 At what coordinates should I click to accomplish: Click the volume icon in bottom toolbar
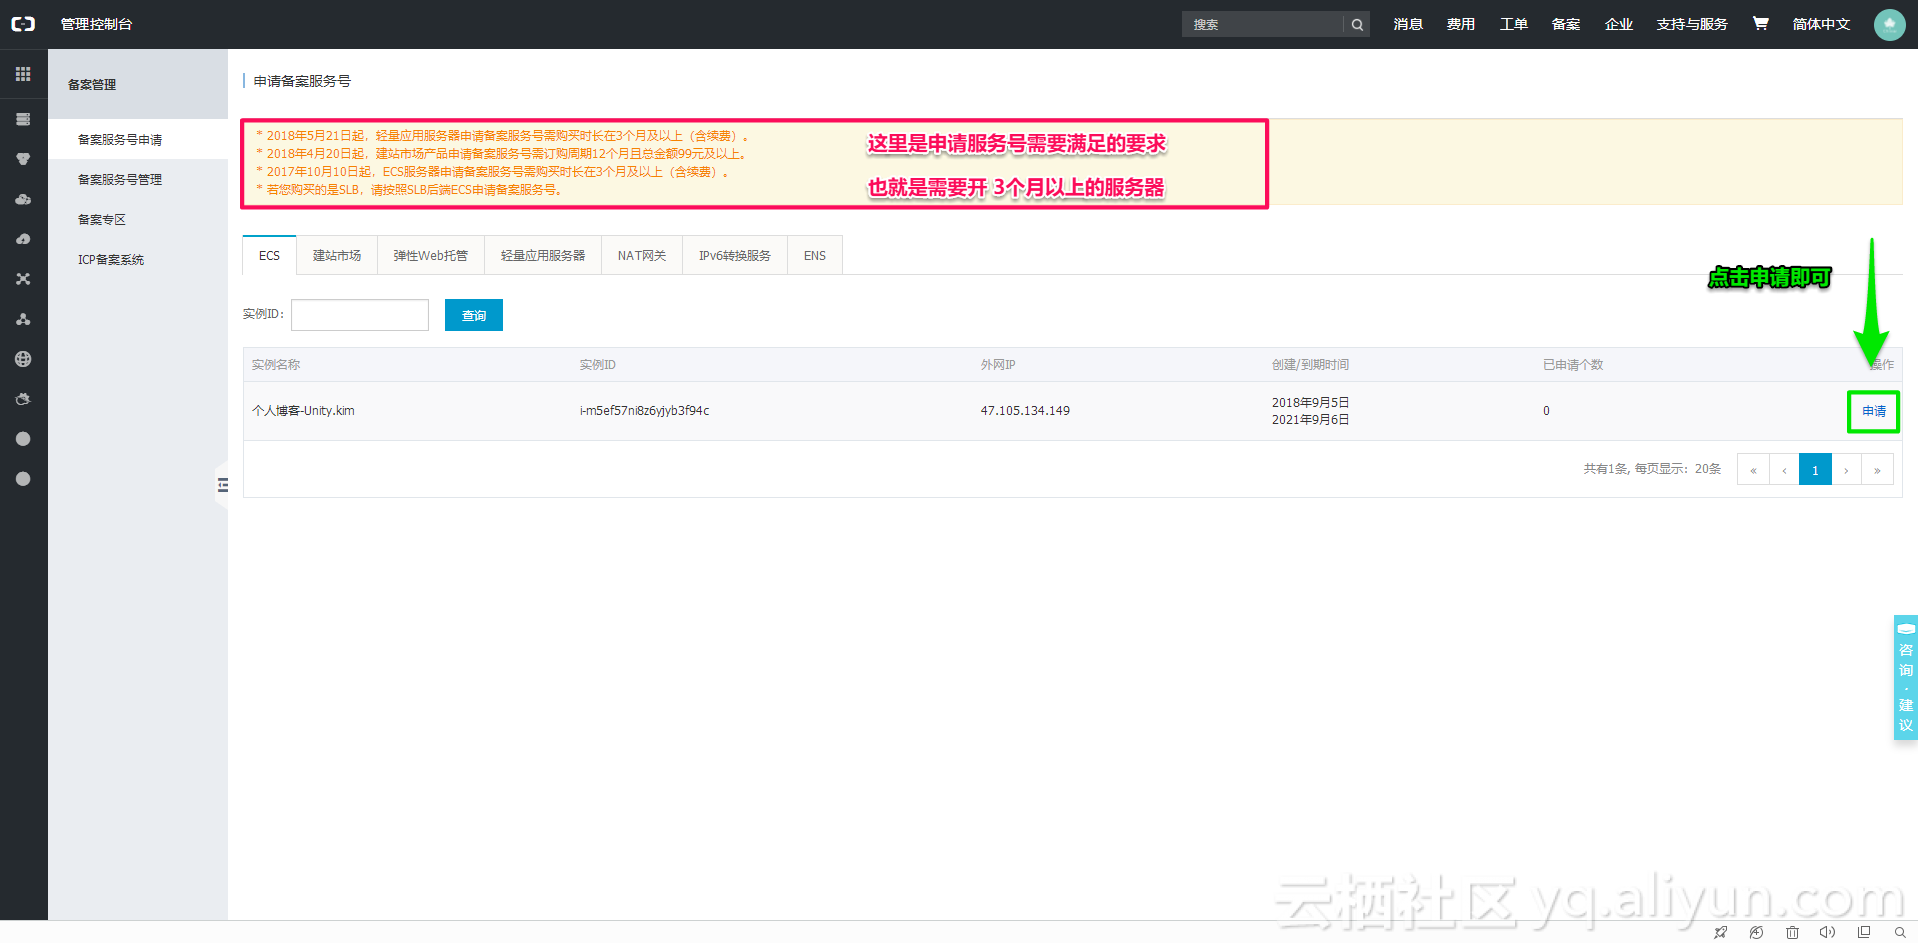tap(1828, 932)
